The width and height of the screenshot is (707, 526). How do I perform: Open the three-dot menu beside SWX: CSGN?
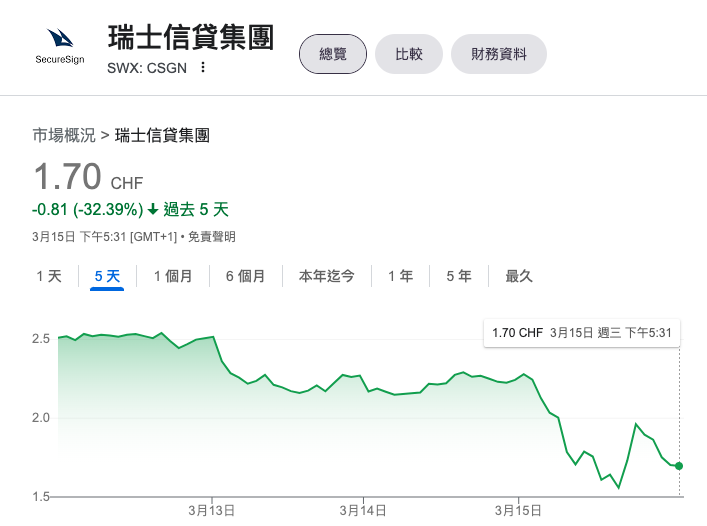click(x=203, y=67)
